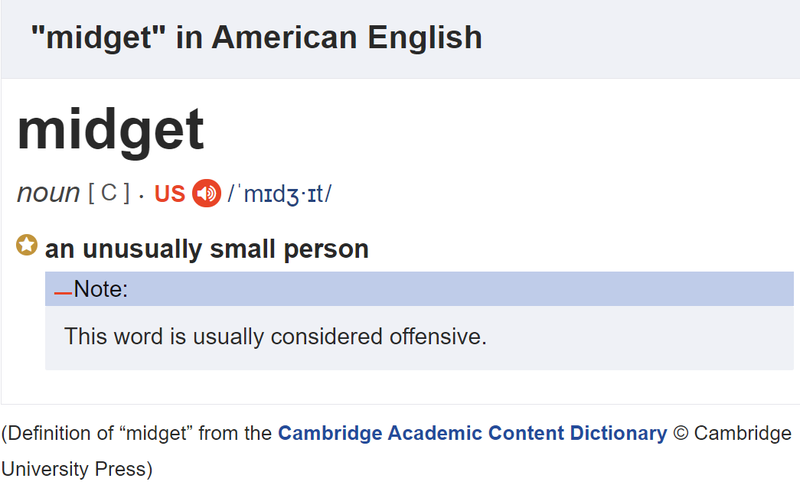Collapse the Note with red minus icon
800x485 pixels.
[x=63, y=293]
